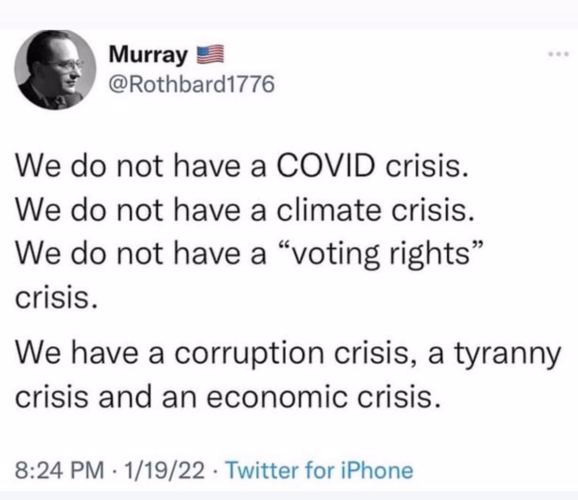The width and height of the screenshot is (578, 500).
Task: Click the word corruption in the tweet
Action: [249, 356]
